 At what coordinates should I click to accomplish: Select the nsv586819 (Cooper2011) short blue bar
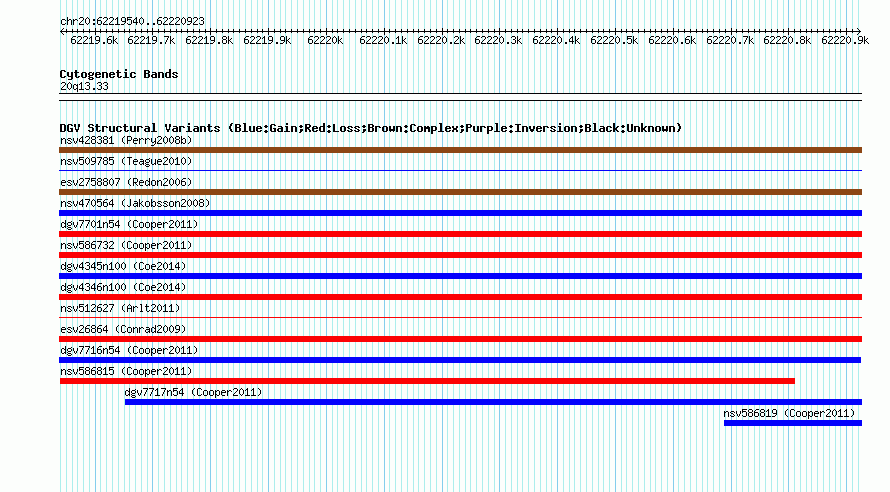coord(793,423)
